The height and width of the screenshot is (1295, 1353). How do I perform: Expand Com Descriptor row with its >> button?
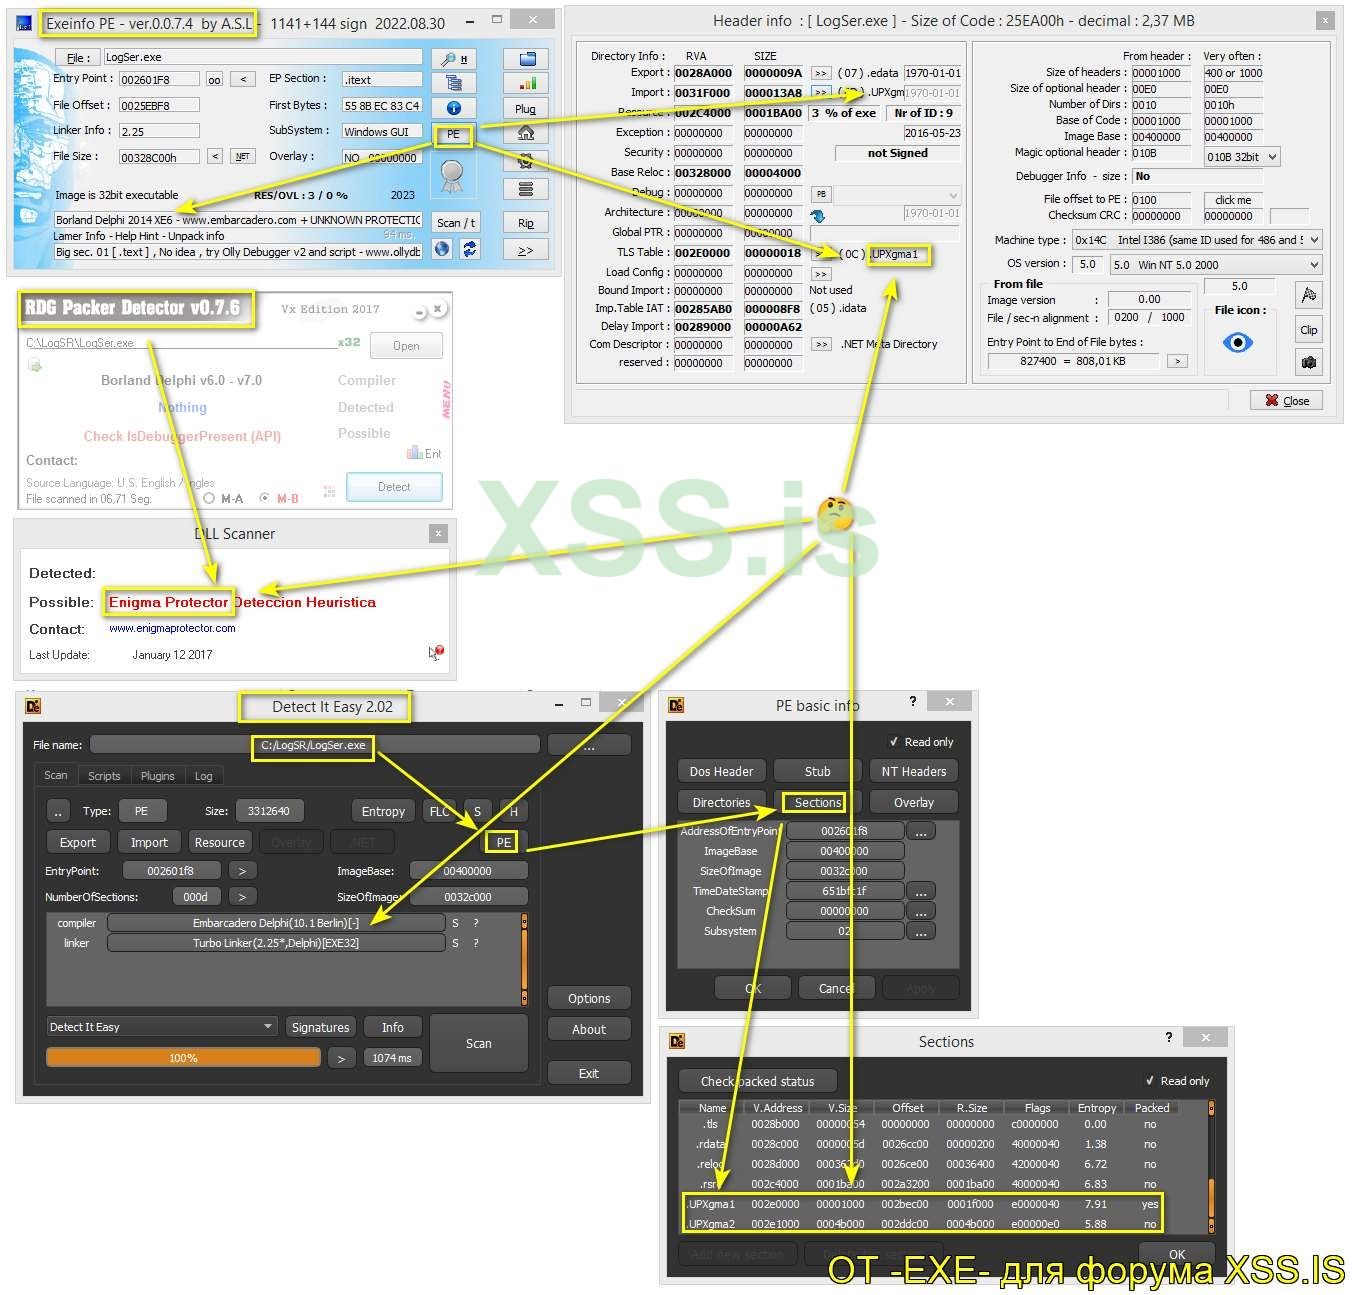coord(821,344)
